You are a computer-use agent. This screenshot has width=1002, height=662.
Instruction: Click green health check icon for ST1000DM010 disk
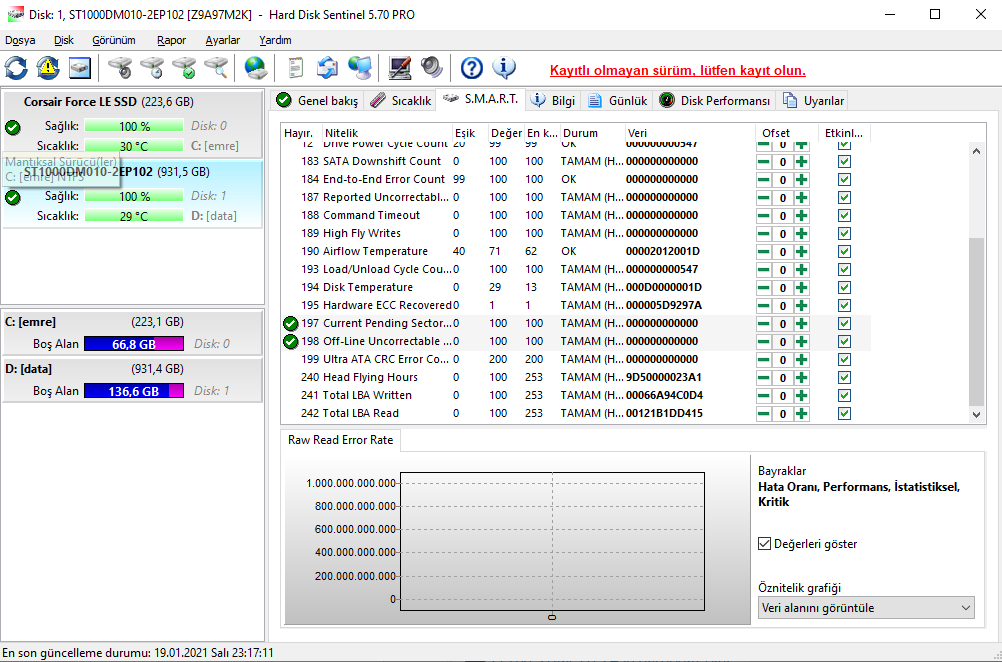coord(12,197)
